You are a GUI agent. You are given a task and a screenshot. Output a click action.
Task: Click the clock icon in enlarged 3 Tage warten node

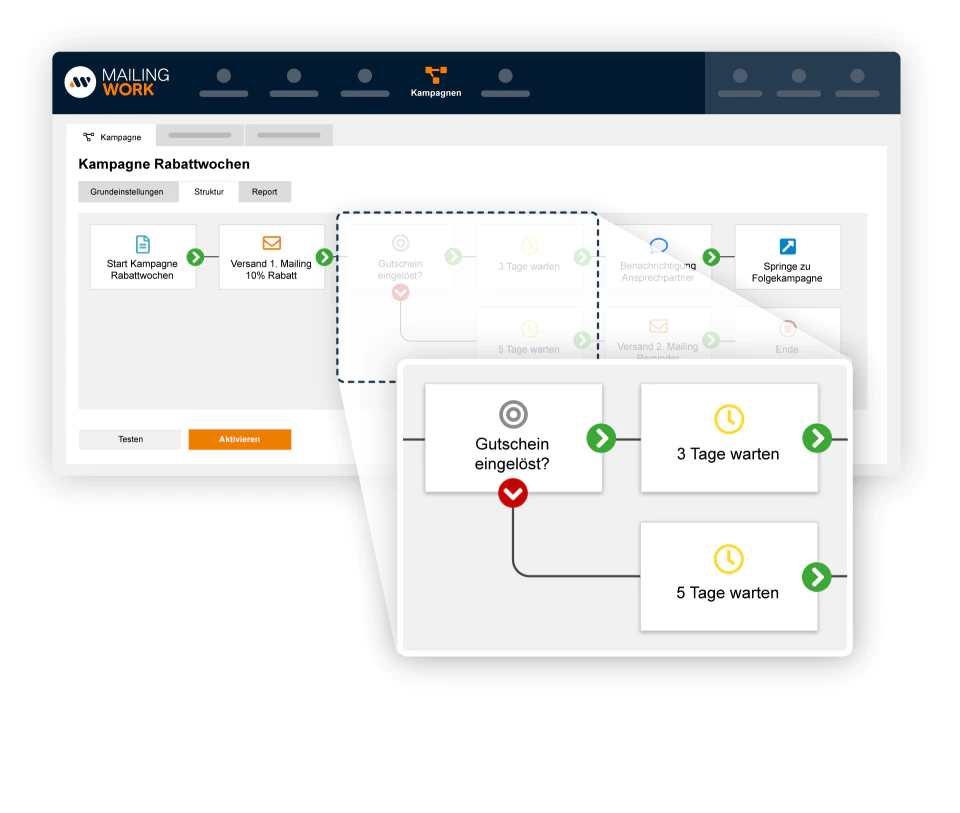[729, 419]
